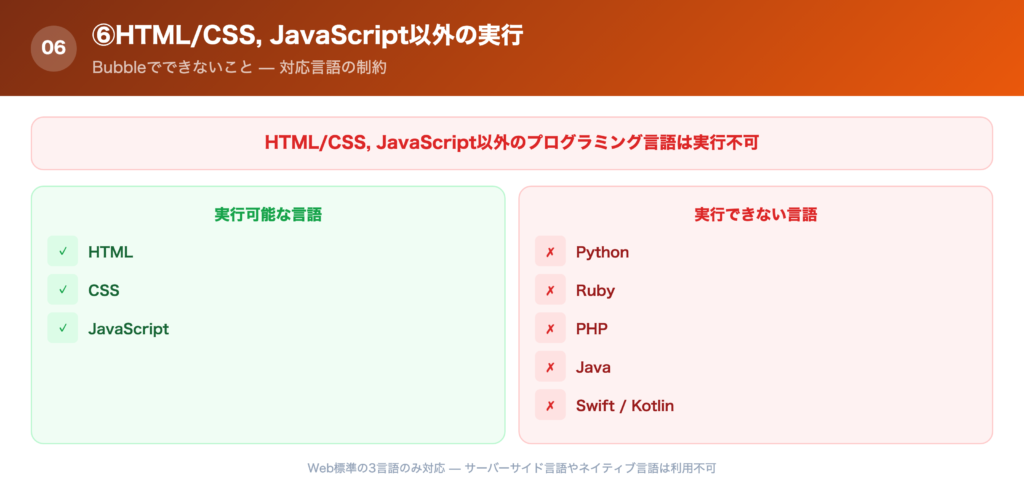Select the slide title ⑥HTML/CSS, JavaScript以外の実行

point(308,37)
